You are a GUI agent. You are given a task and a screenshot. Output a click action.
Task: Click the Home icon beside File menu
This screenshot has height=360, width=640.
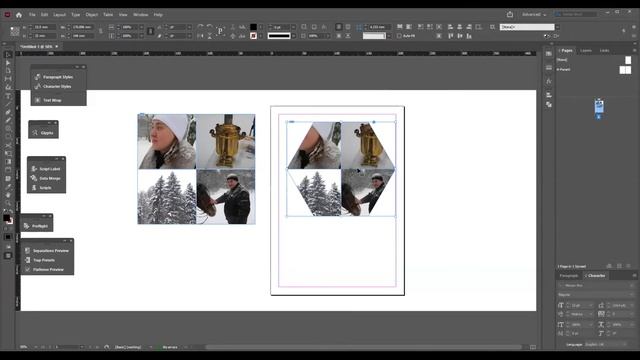point(19,15)
